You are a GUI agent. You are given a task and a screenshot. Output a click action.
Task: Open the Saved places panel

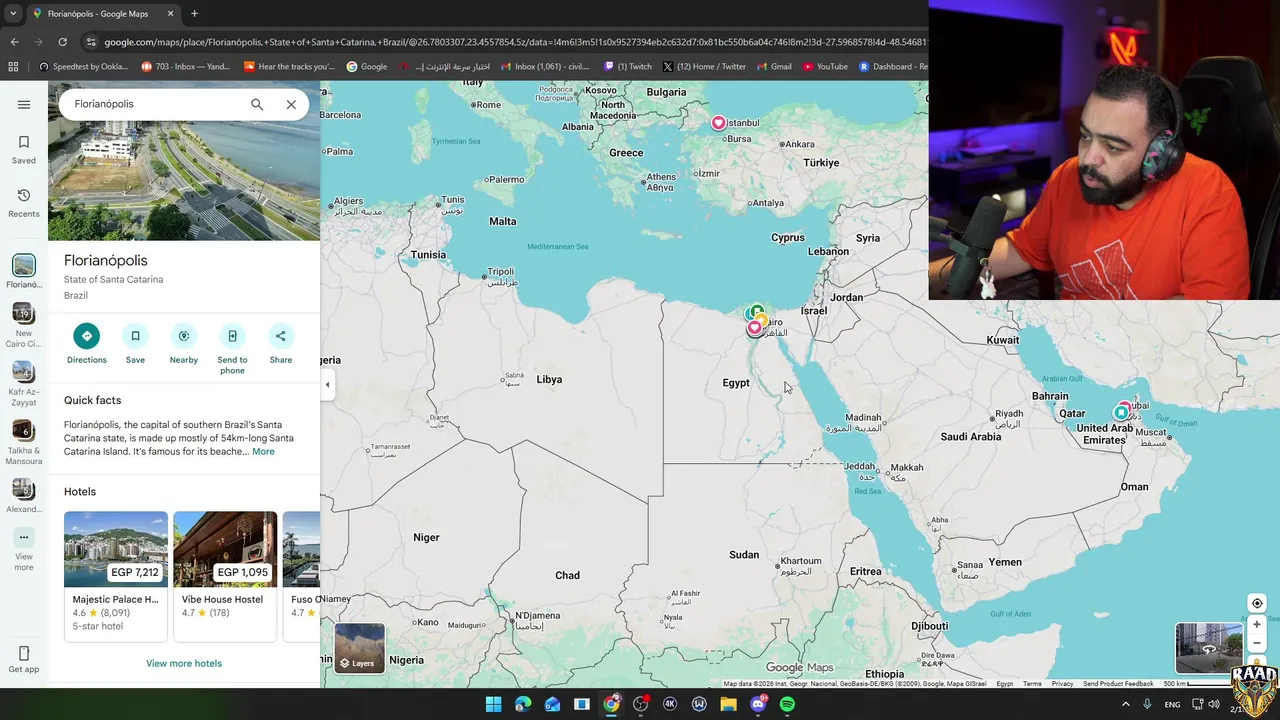[x=24, y=150]
